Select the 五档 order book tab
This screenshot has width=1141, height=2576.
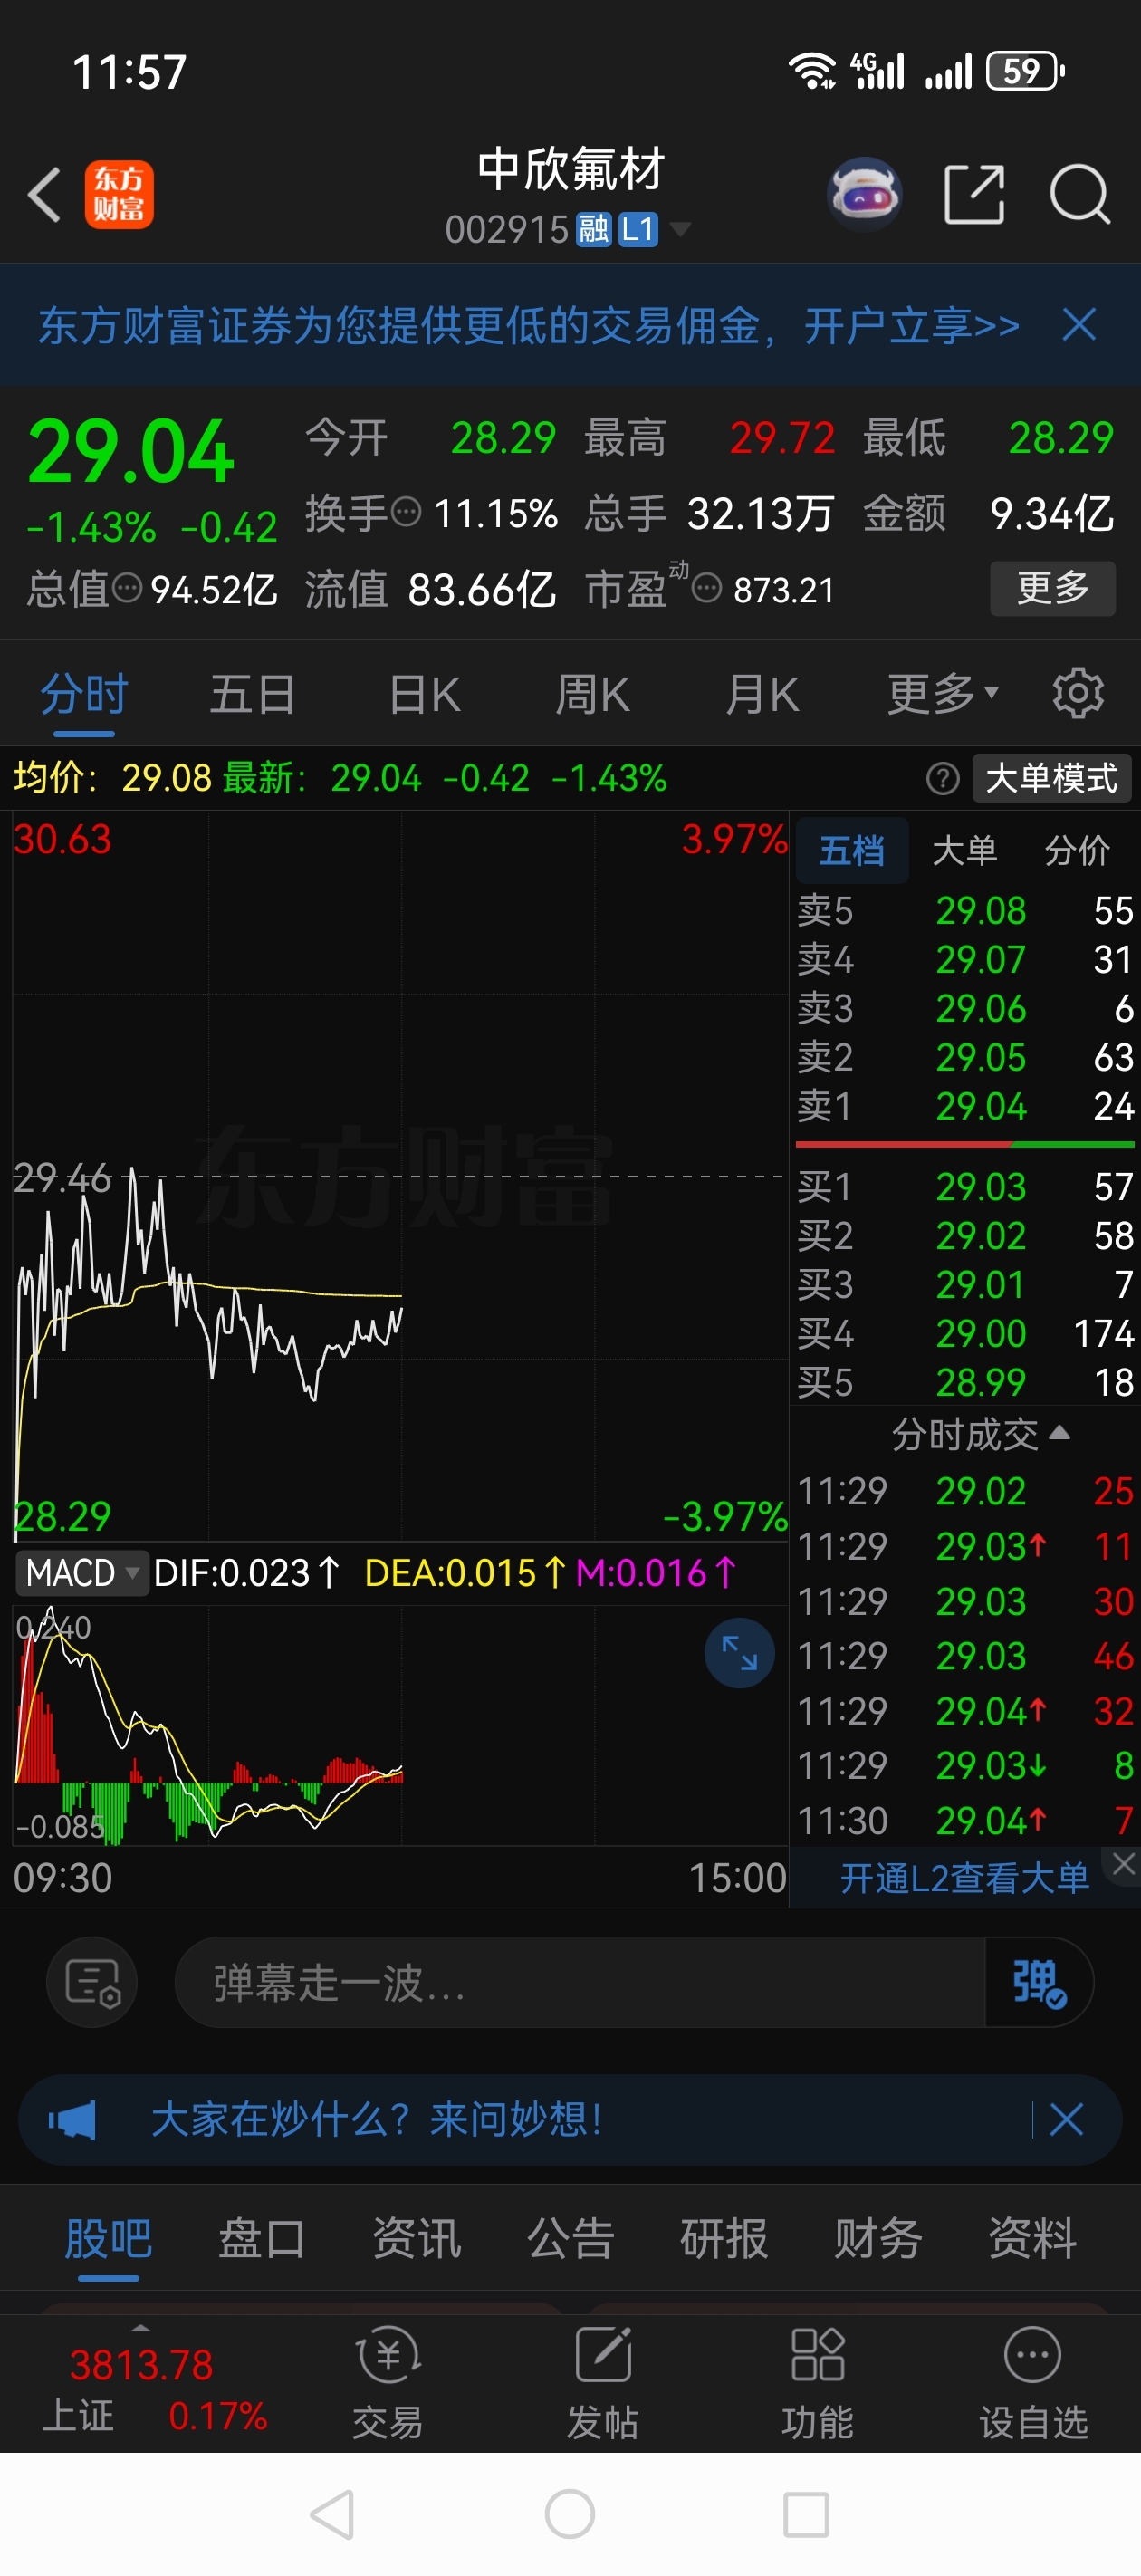click(x=852, y=850)
